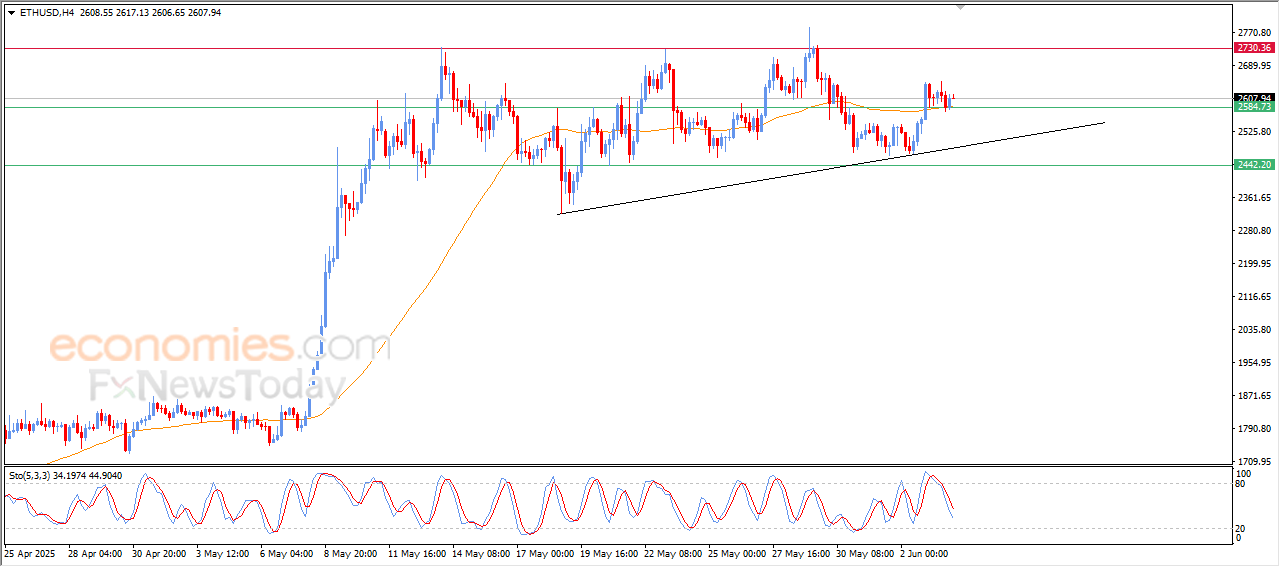Click the 2 Jun 00:00 time label

(925, 553)
